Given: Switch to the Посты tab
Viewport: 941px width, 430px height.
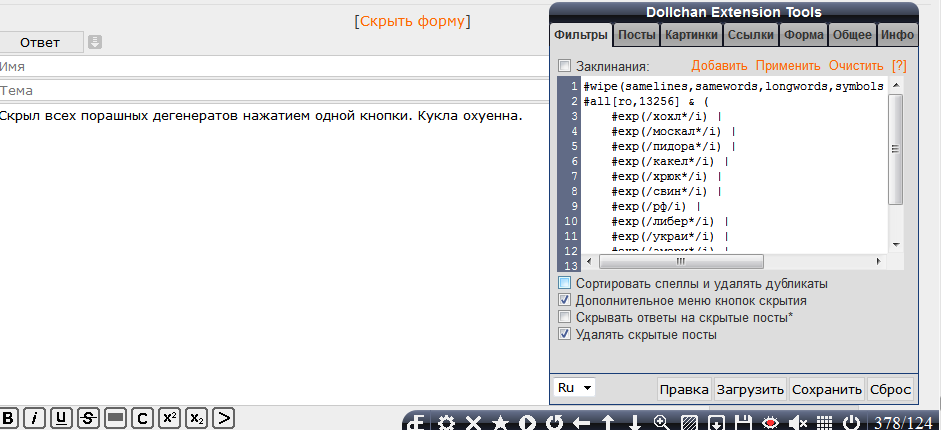Looking at the screenshot, I should click(637, 35).
